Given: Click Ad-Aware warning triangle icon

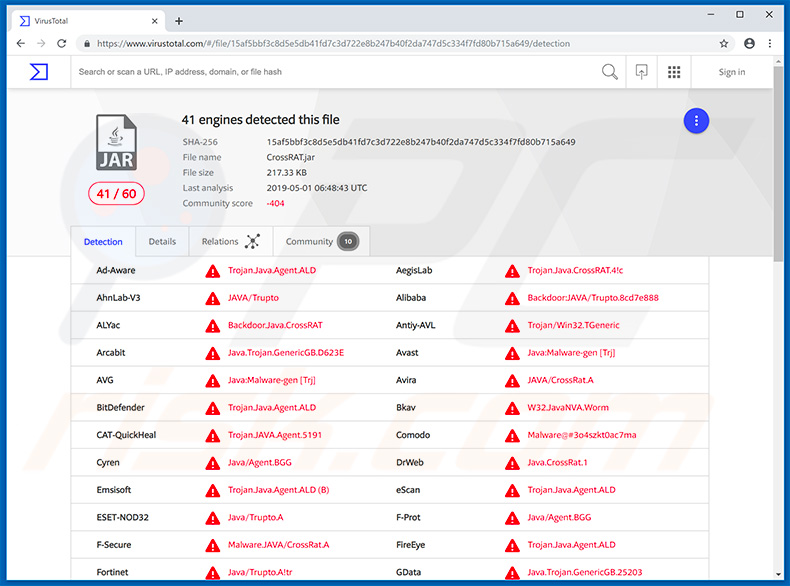Looking at the screenshot, I should (x=213, y=271).
